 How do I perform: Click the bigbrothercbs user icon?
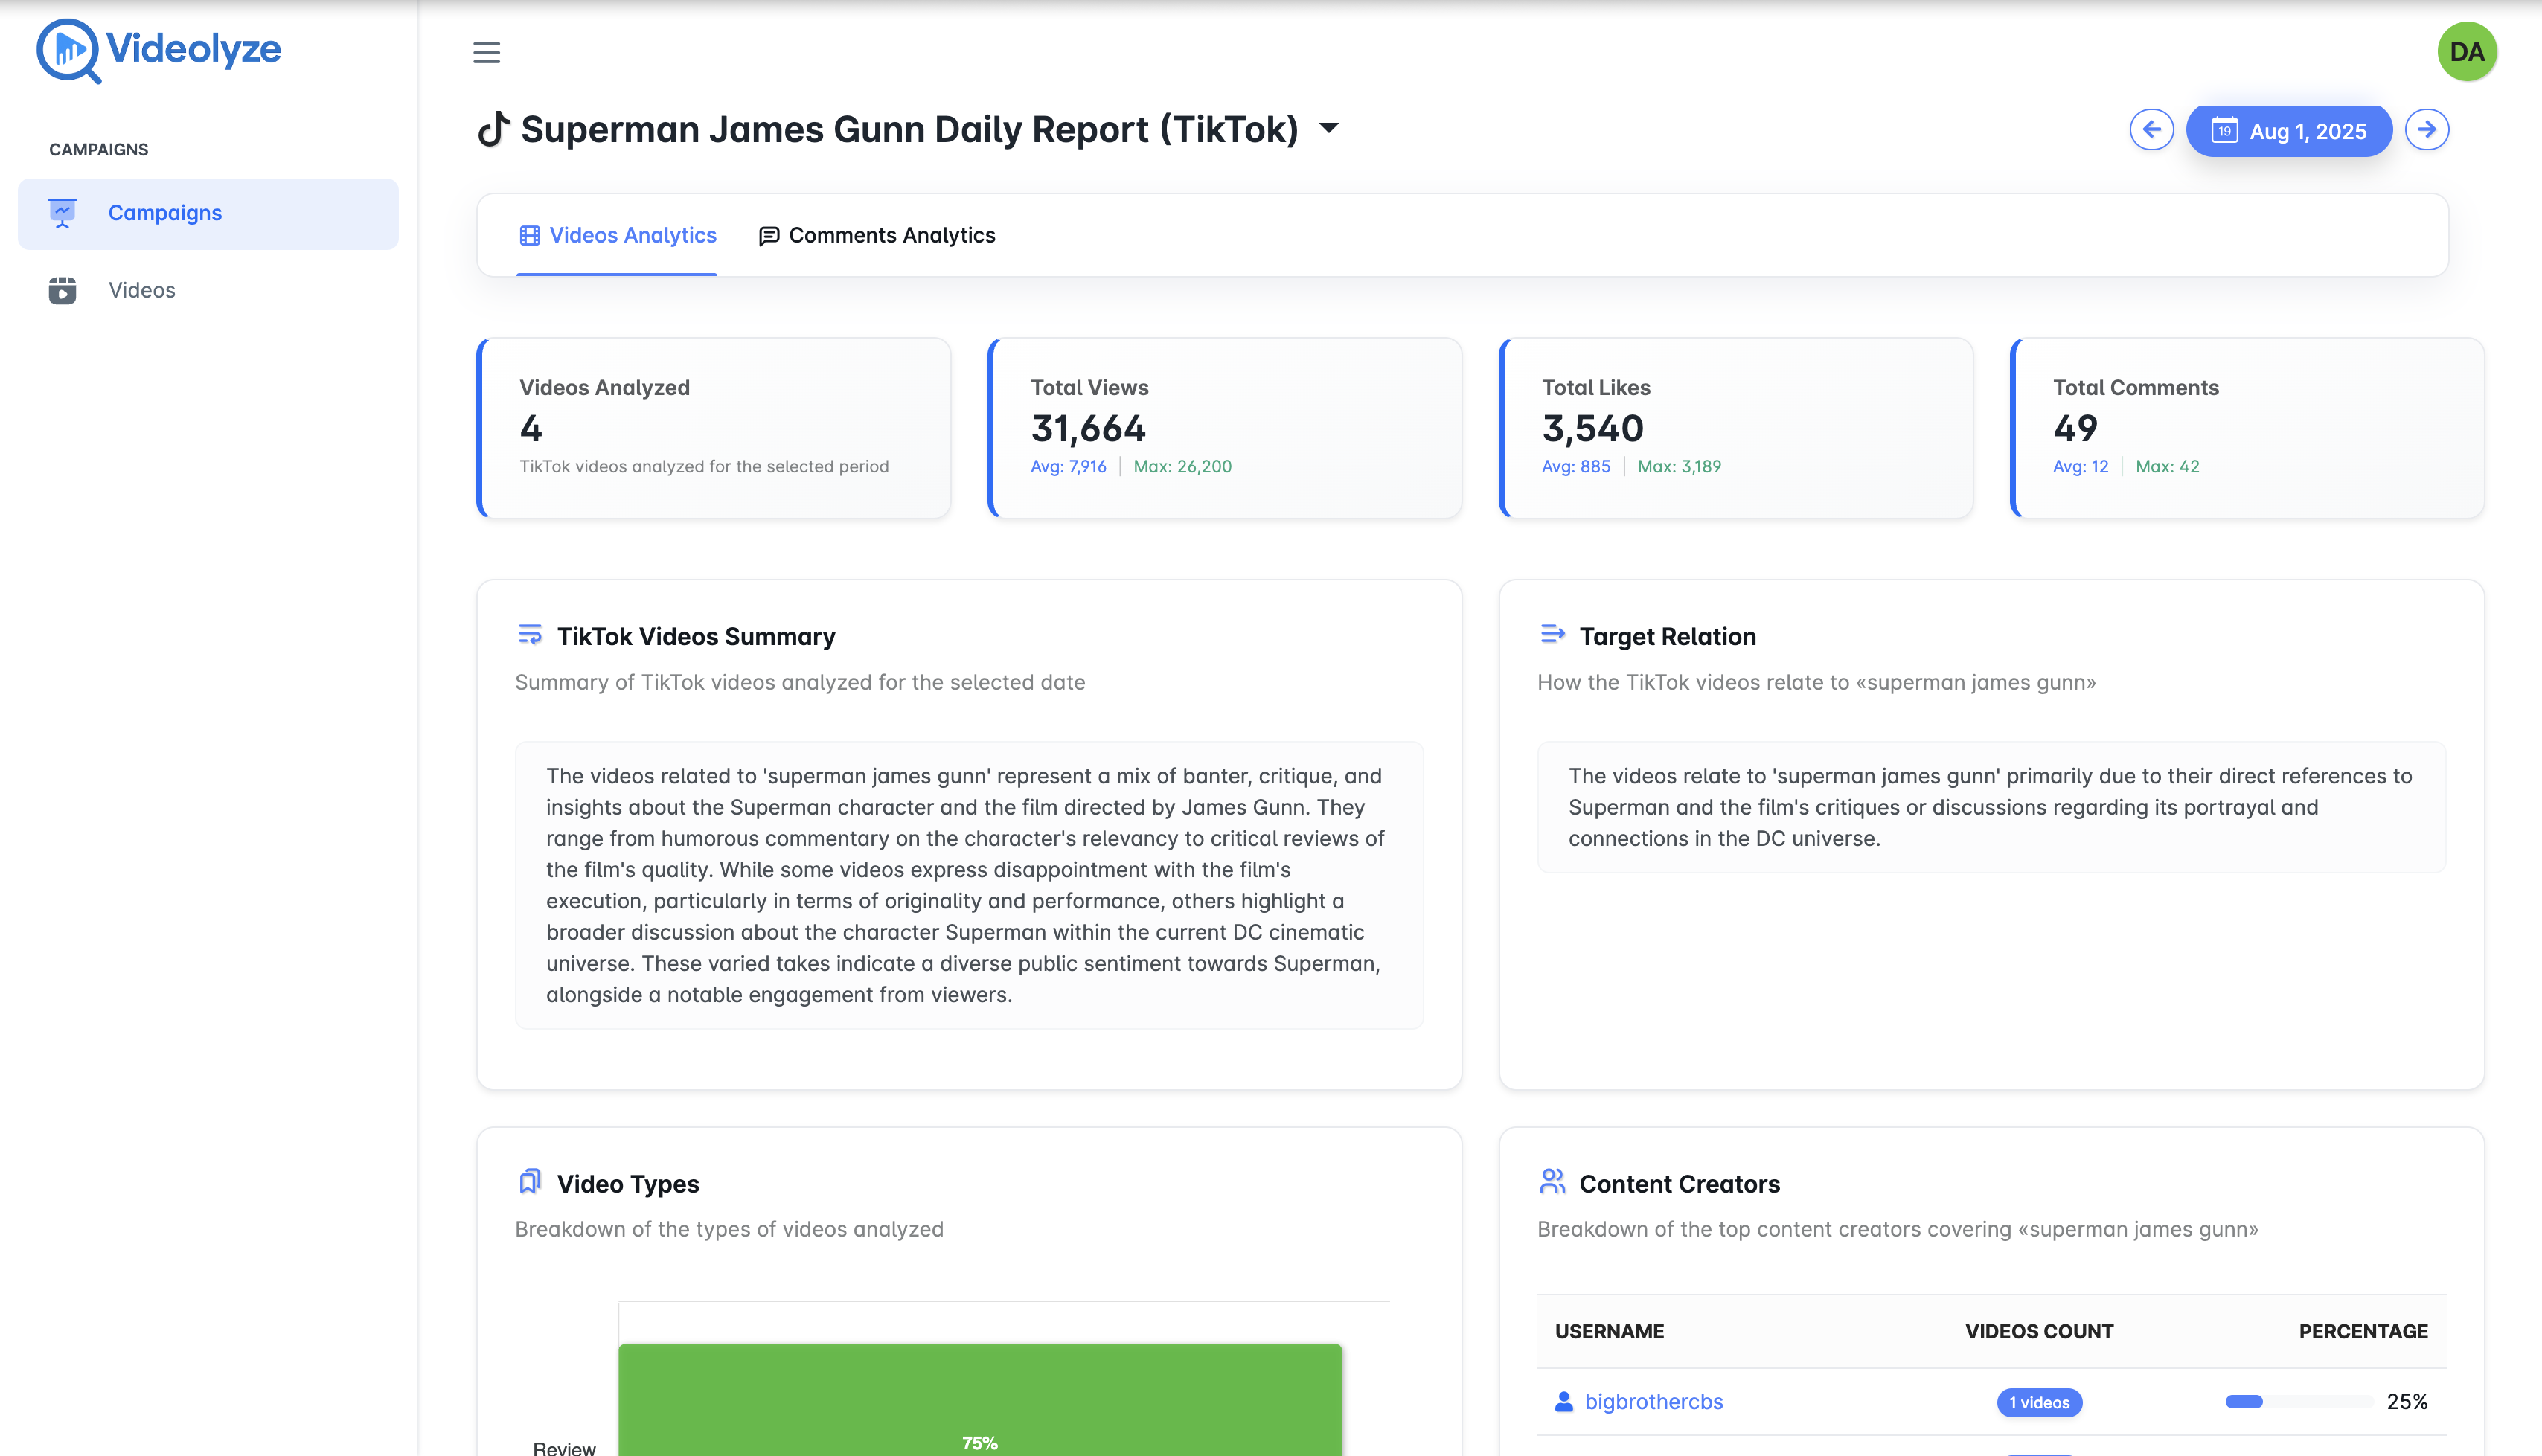pyautogui.click(x=1564, y=1402)
